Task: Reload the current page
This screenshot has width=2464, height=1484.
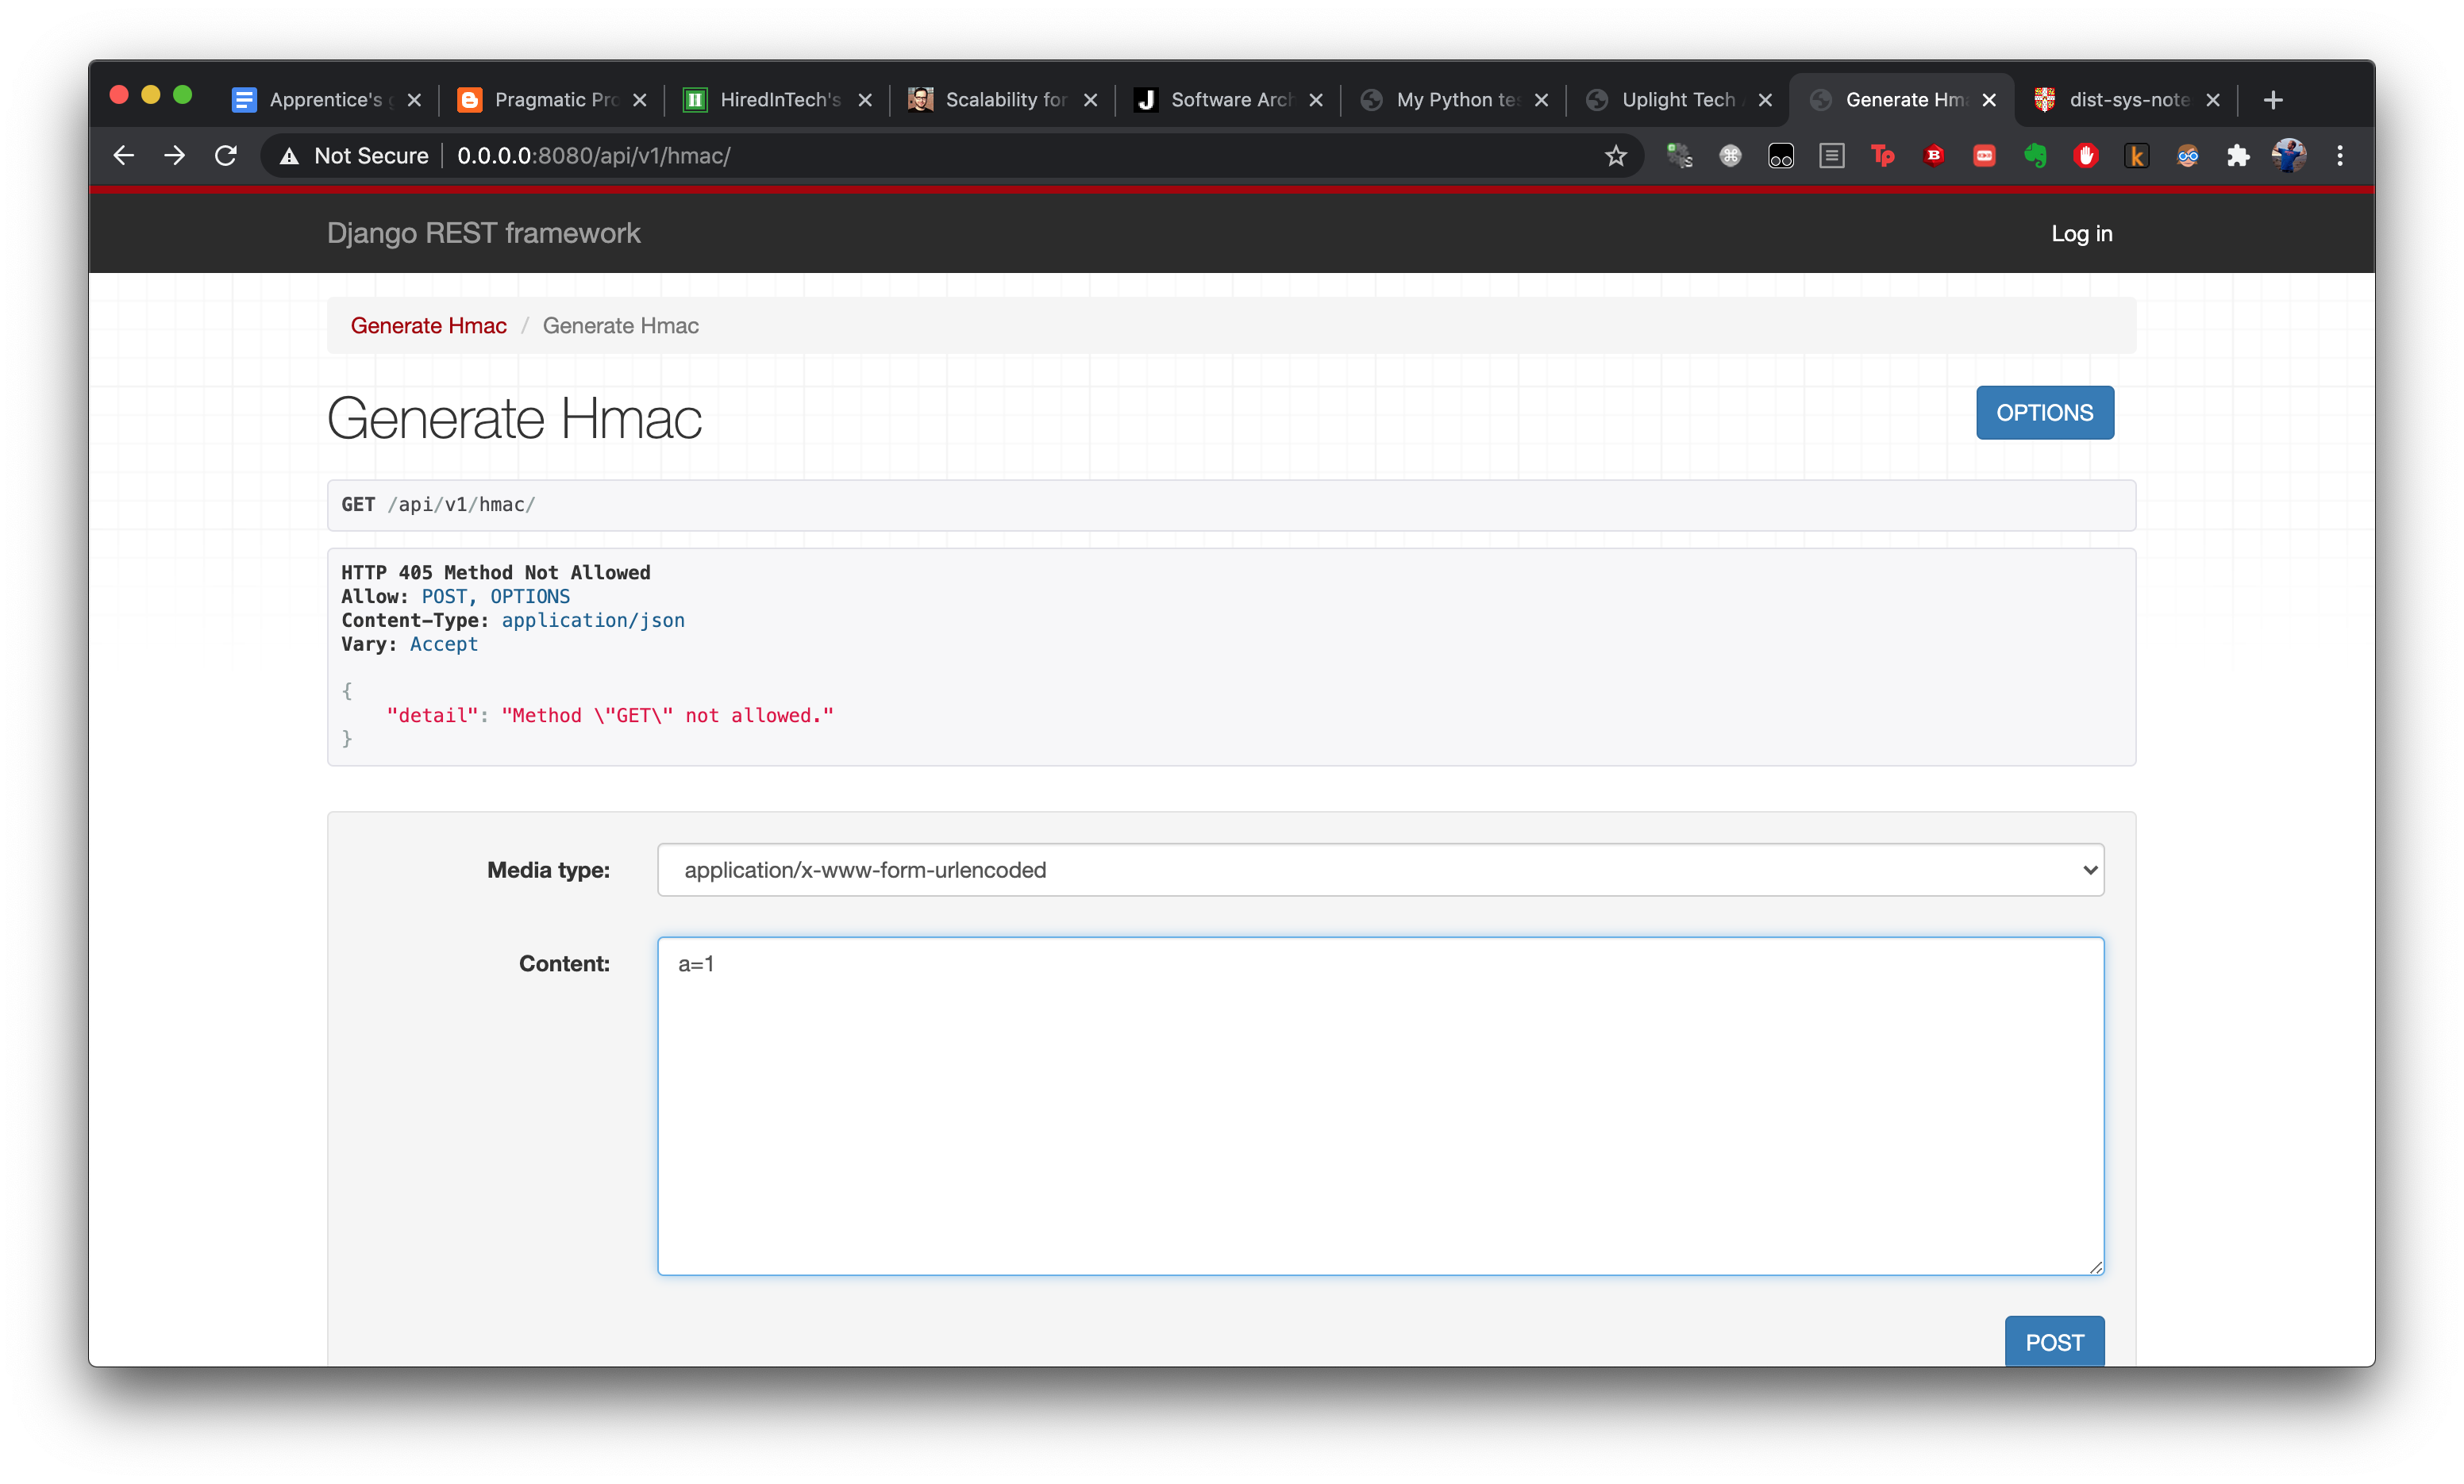Action: click(x=226, y=156)
